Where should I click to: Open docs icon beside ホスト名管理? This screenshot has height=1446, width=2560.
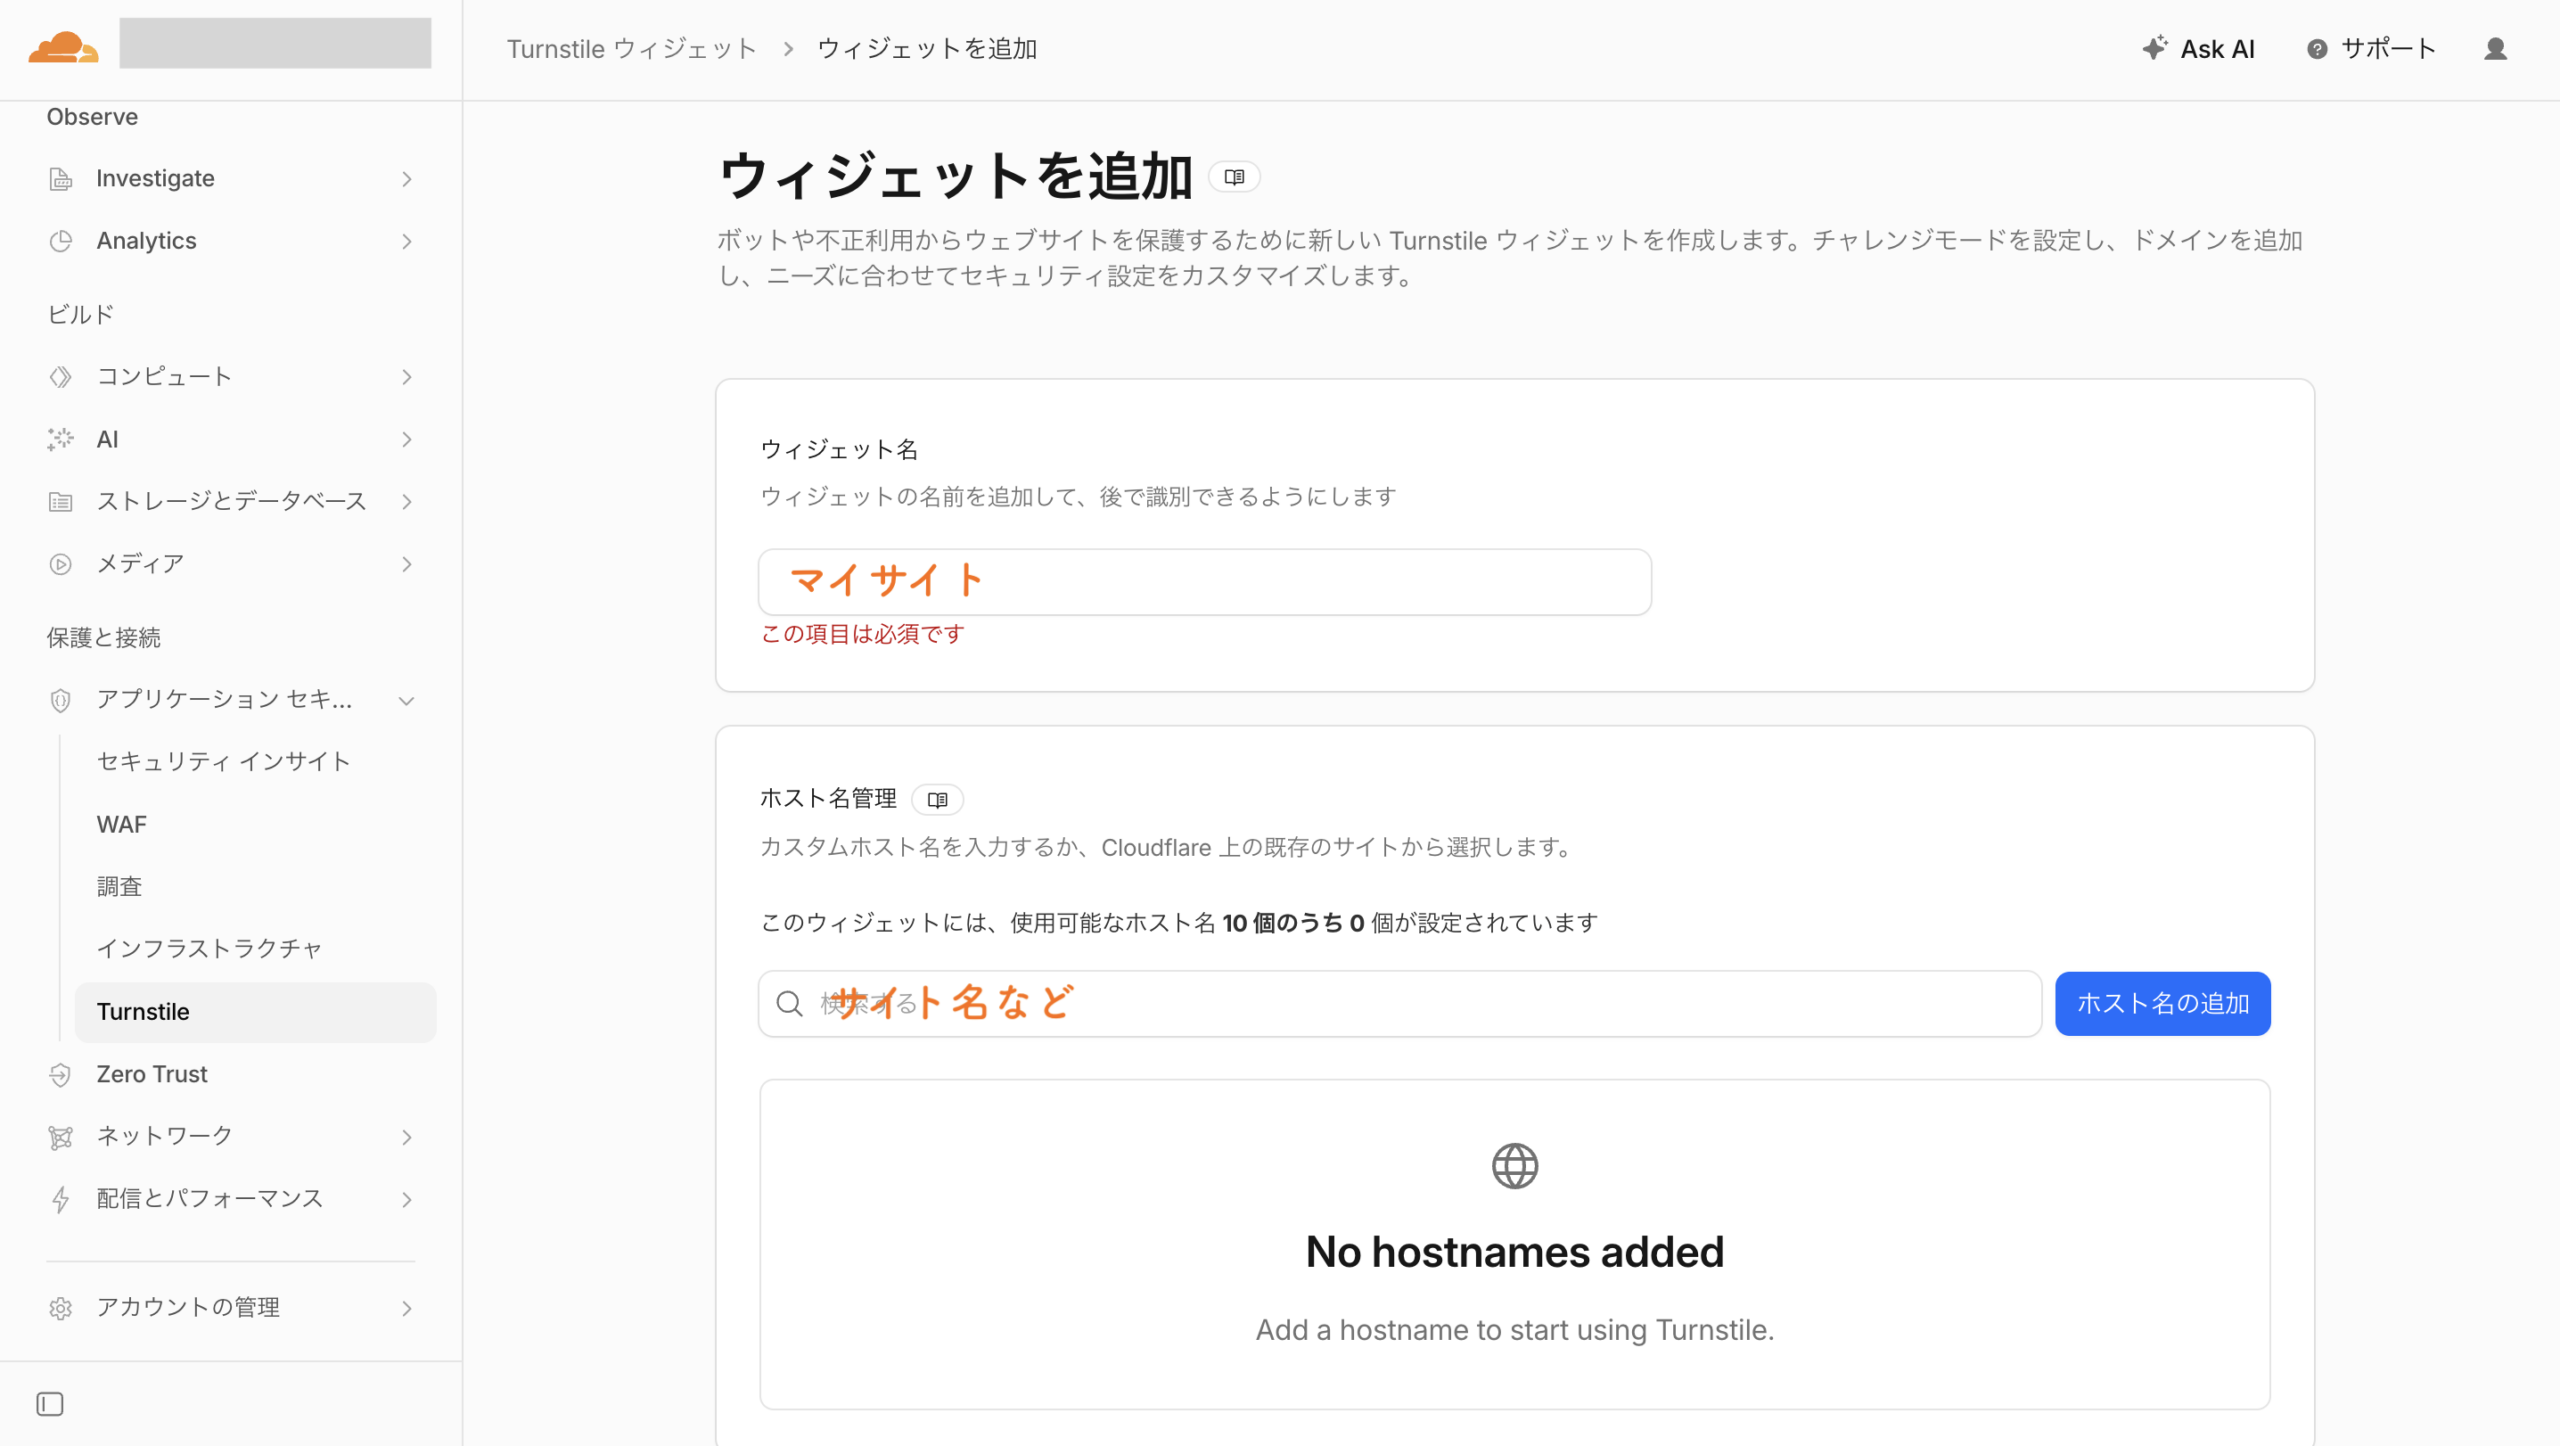937,800
